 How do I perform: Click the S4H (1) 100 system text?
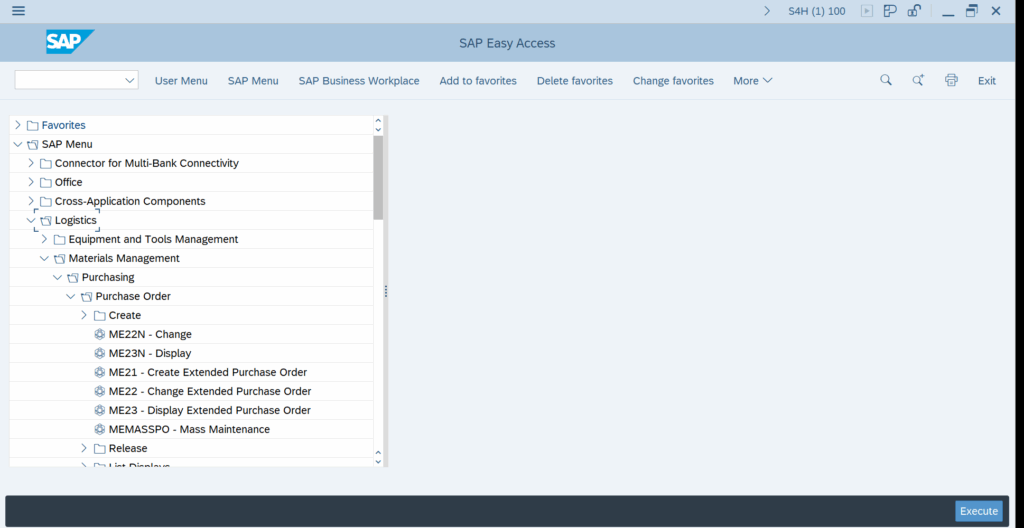pos(816,11)
